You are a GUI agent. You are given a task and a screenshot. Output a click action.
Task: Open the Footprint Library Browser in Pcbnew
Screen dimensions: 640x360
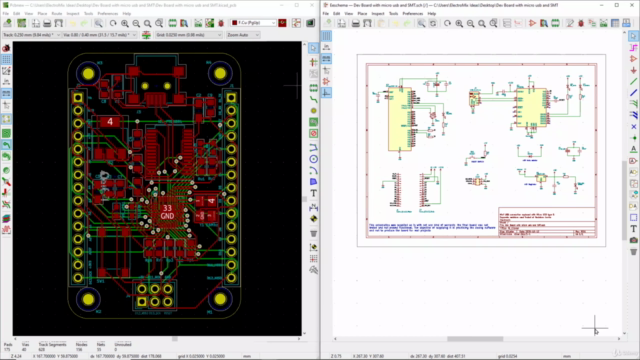click(184, 23)
